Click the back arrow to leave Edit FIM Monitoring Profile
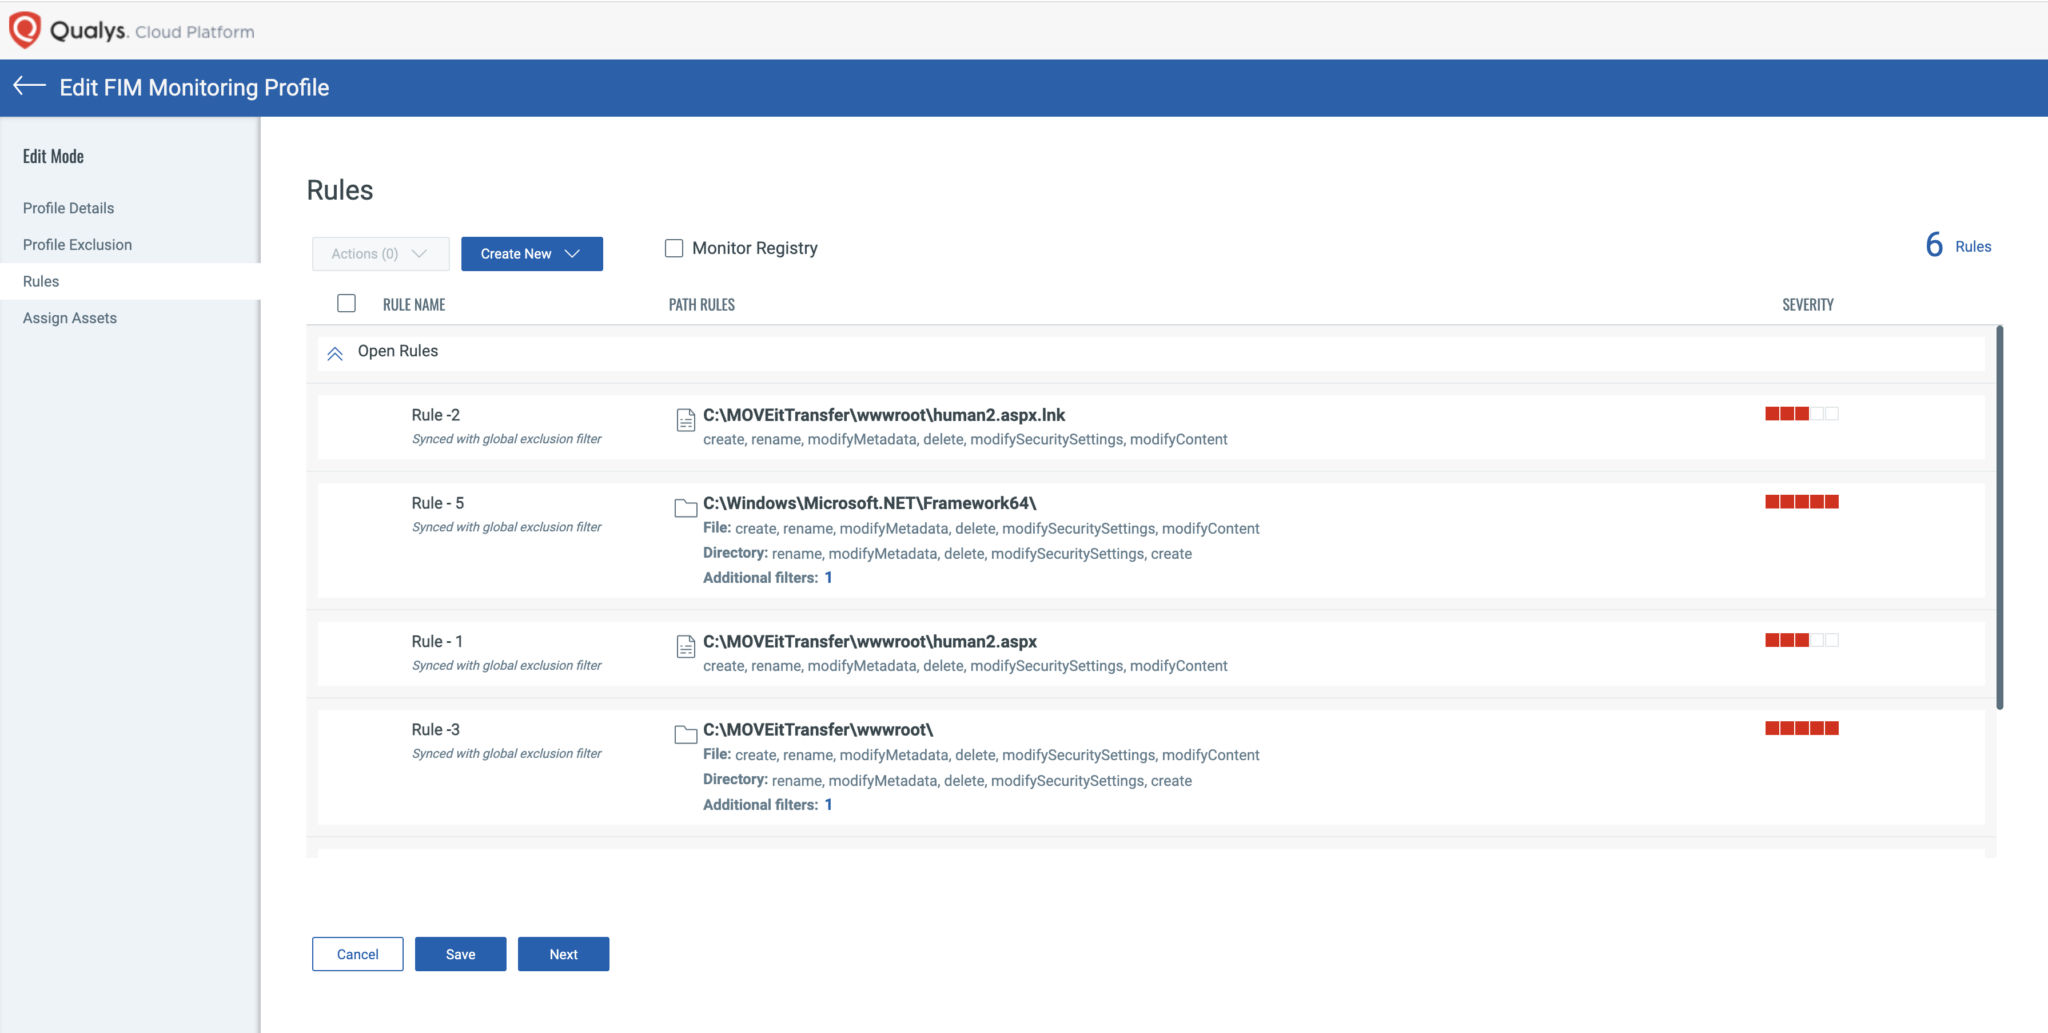 [28, 88]
